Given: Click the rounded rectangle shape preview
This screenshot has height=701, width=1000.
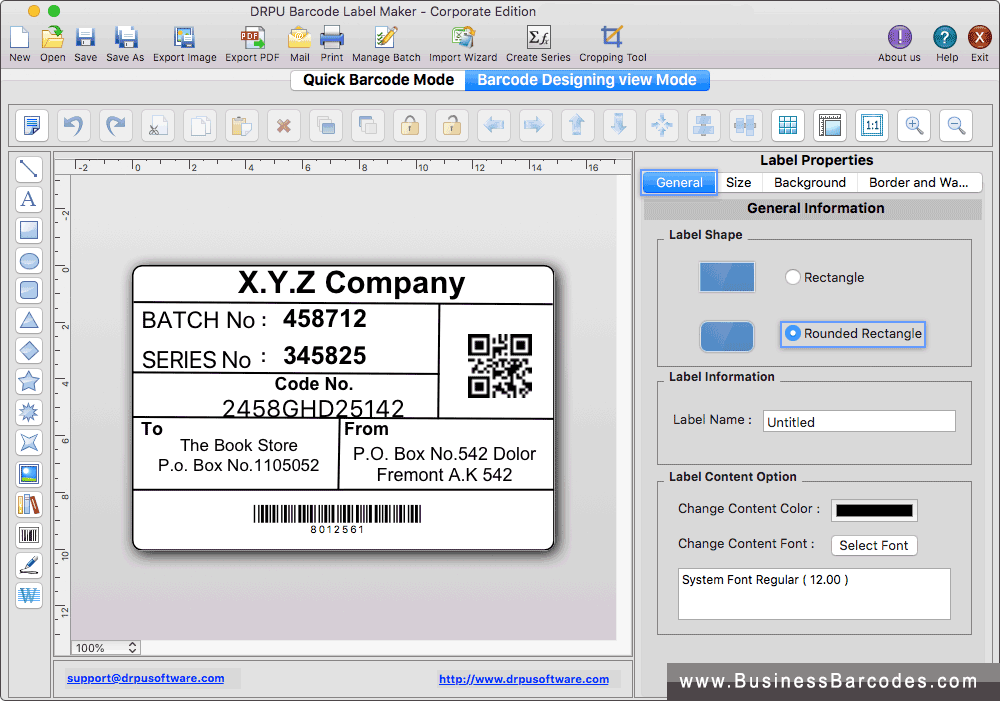Looking at the screenshot, I should [727, 336].
